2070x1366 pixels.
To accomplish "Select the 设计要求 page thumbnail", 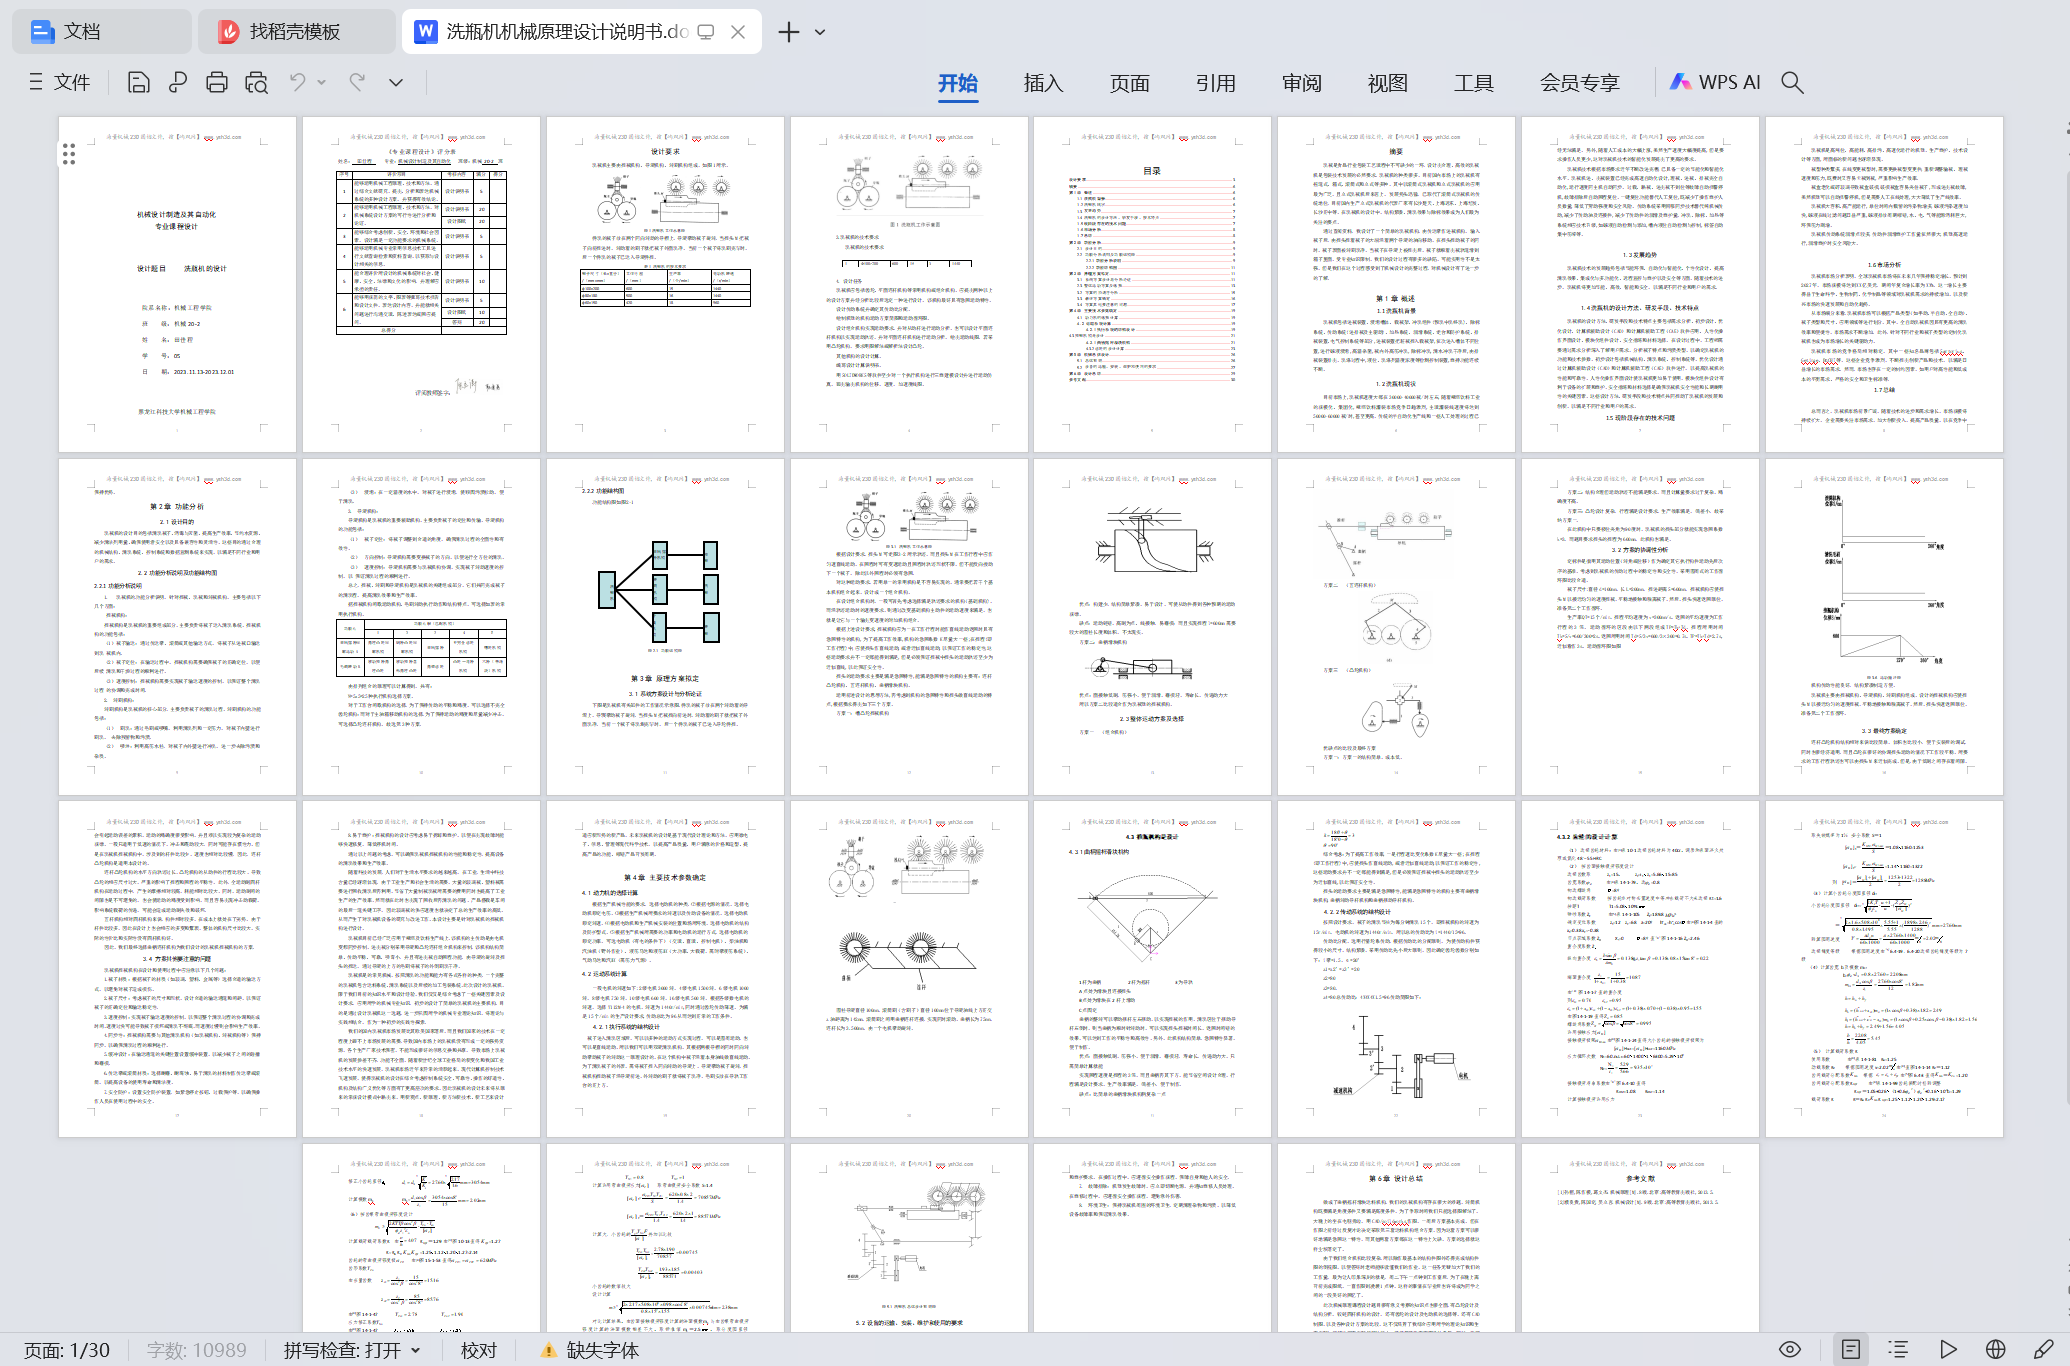I will tap(665, 284).
